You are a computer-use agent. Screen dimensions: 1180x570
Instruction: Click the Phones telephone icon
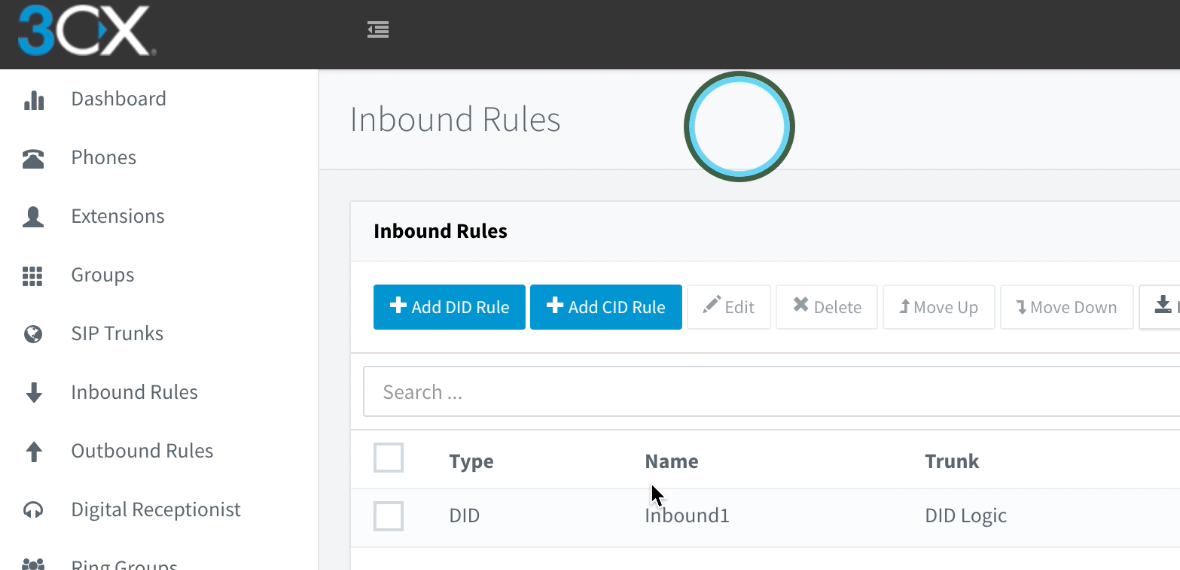pos(34,158)
